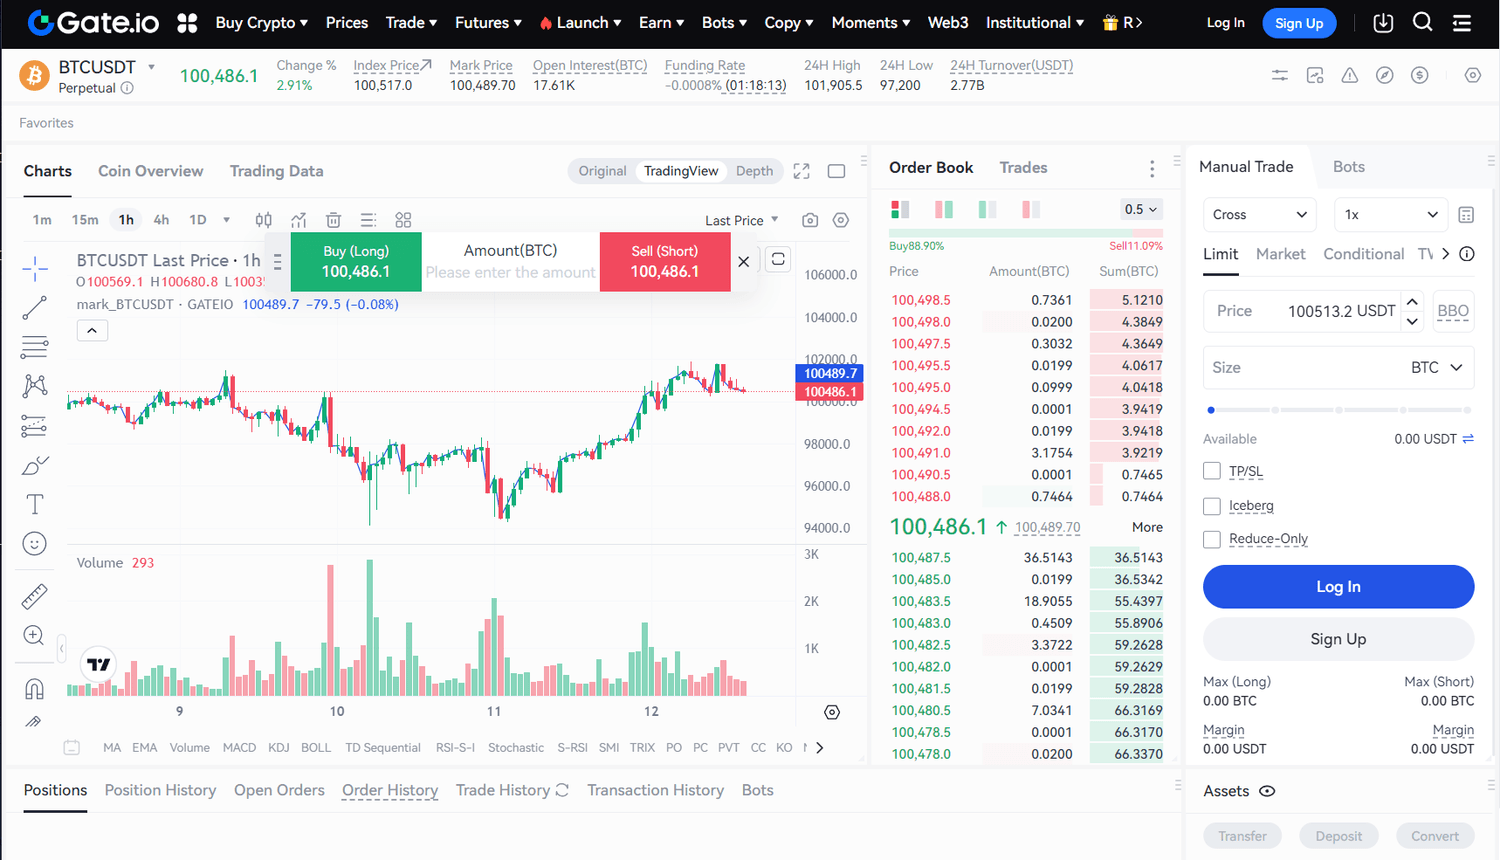Open the emoji sticker tool
The height and width of the screenshot is (860, 1500).
pos(35,543)
